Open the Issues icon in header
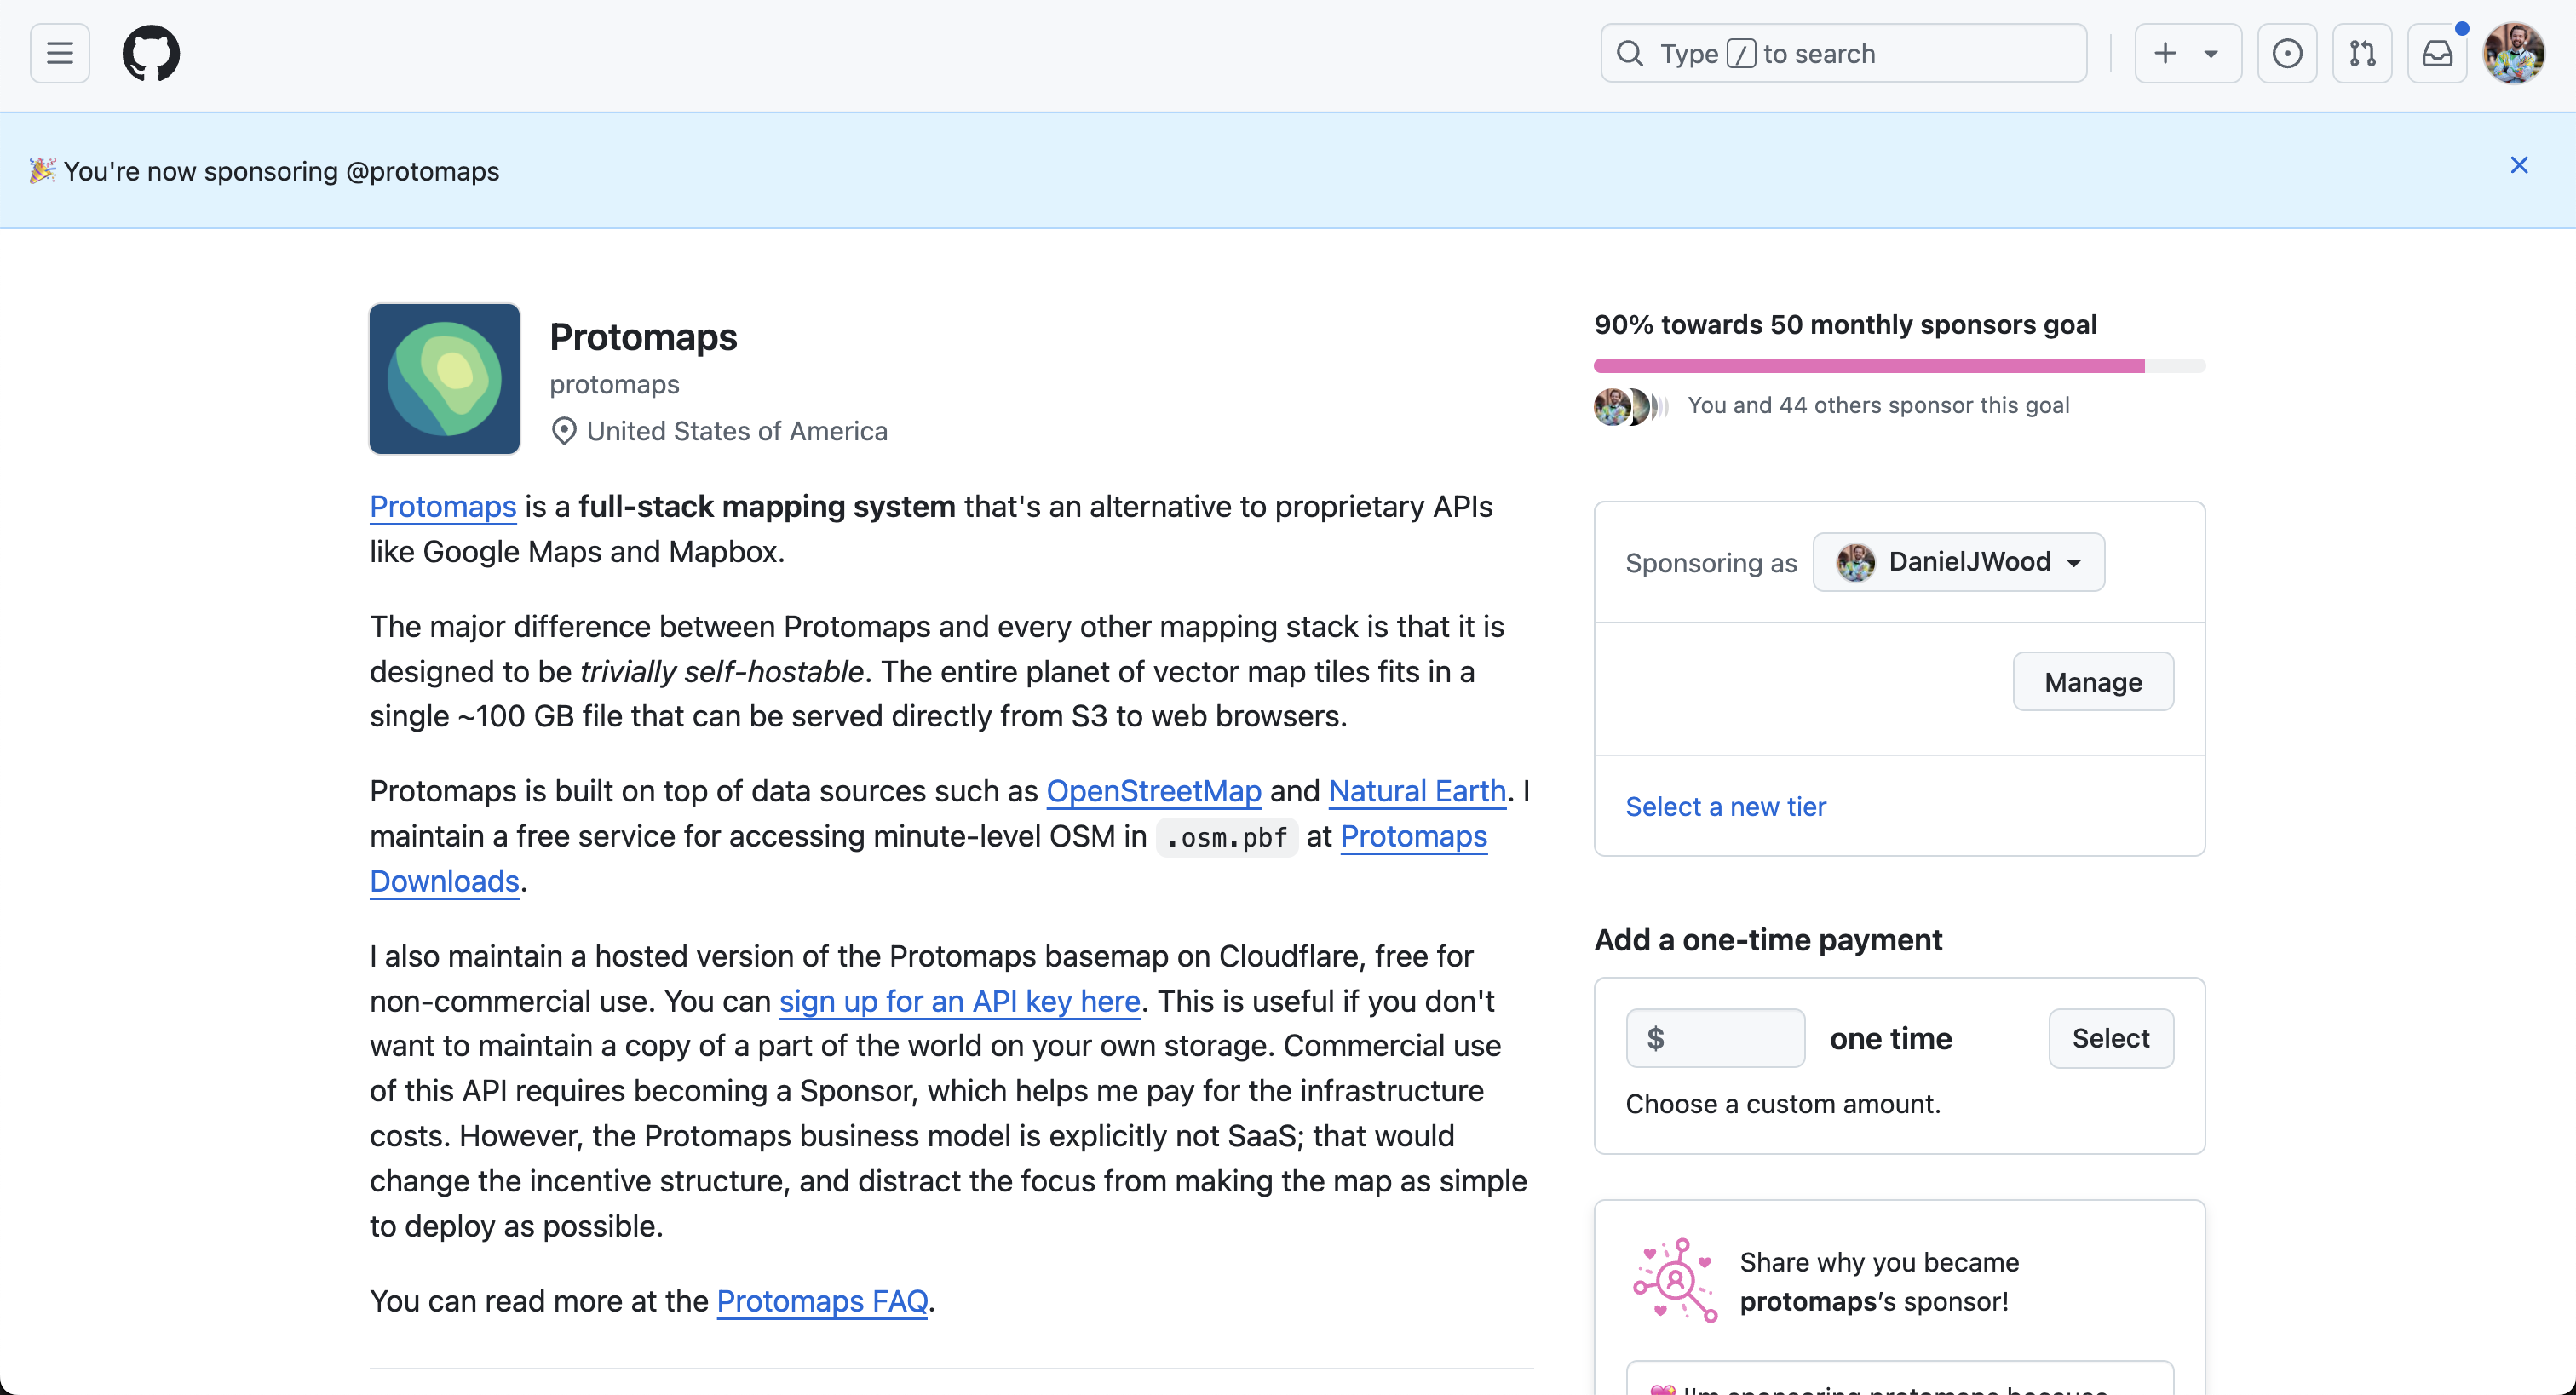This screenshot has height=1395, width=2576. (2287, 53)
